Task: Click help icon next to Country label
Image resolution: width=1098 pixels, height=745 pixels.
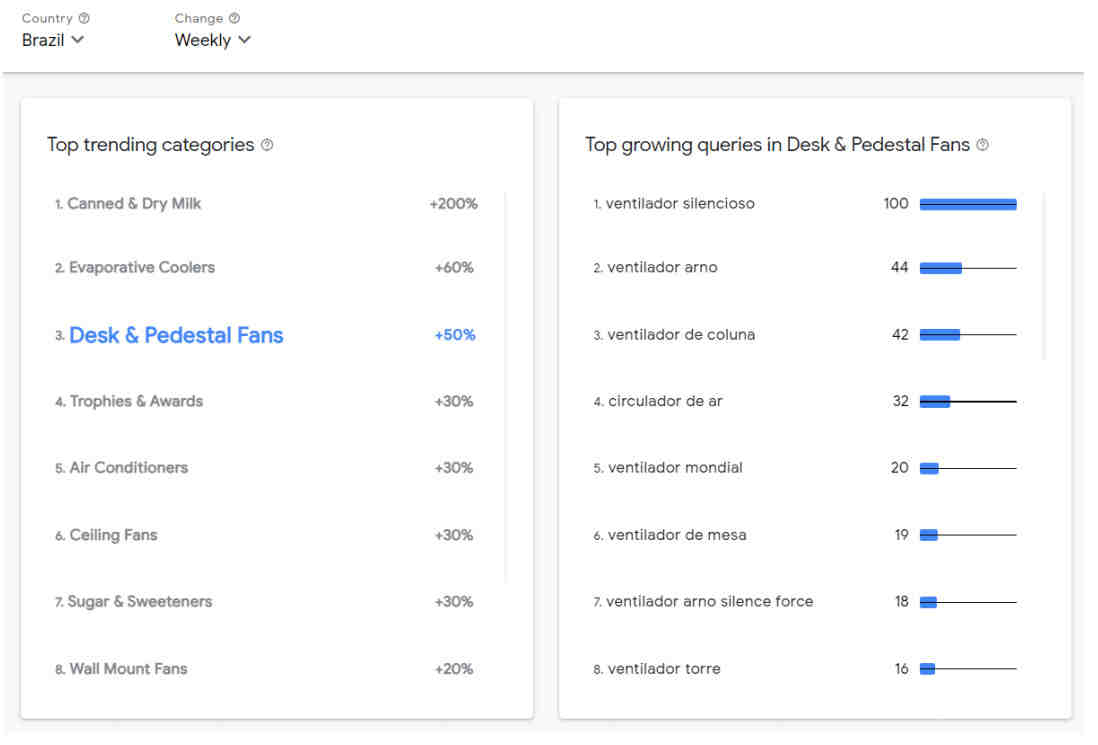Action: pos(84,18)
